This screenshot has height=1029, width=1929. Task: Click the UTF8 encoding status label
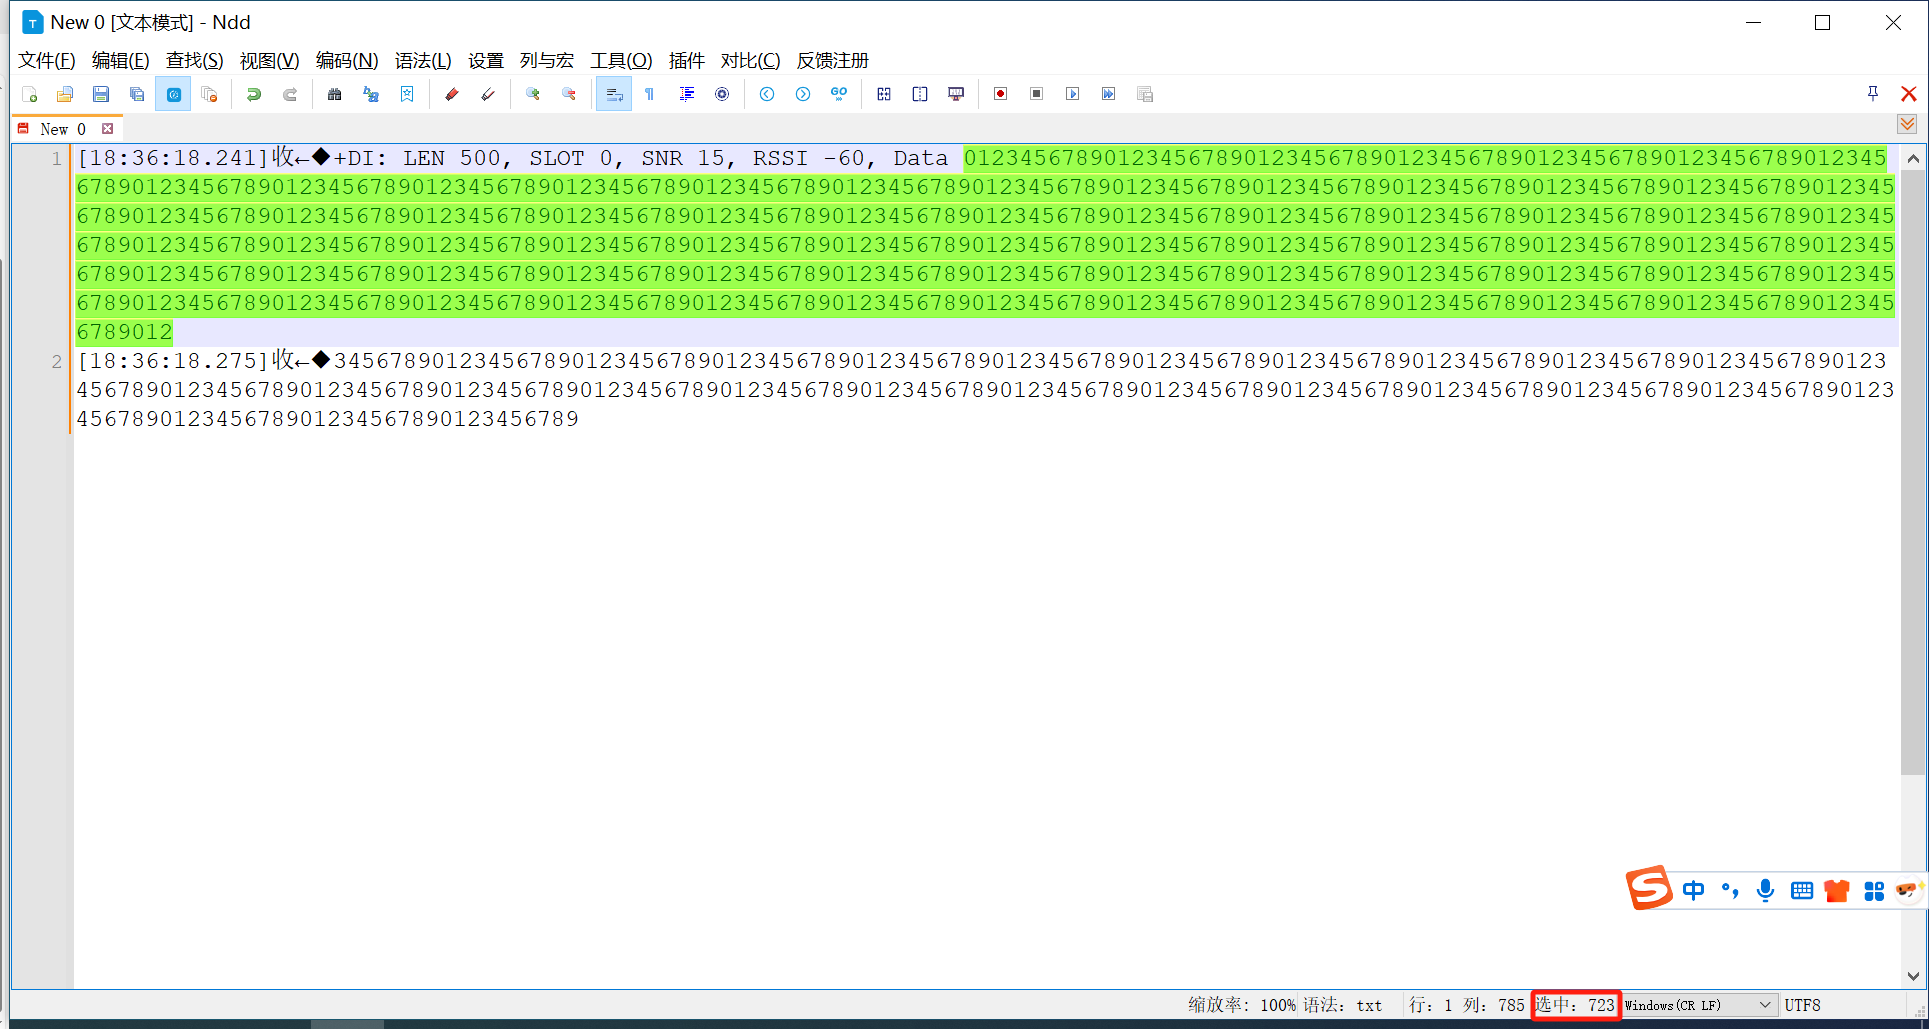coord(1803,1005)
